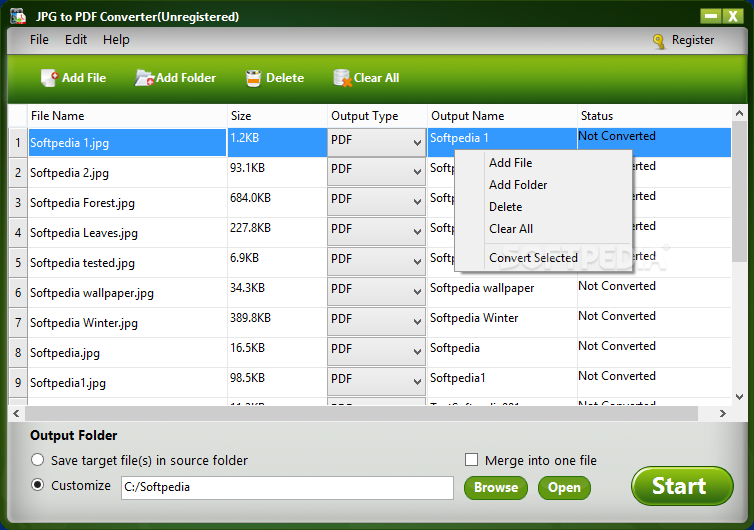754x530 pixels.
Task: Open Output Type dropdown for Softpedia Leaves.jpg
Action: [x=376, y=231]
